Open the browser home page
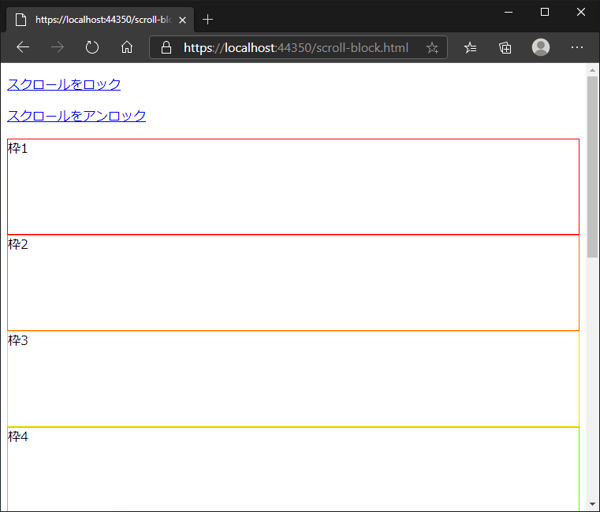This screenshot has height=512, width=600. (127, 47)
